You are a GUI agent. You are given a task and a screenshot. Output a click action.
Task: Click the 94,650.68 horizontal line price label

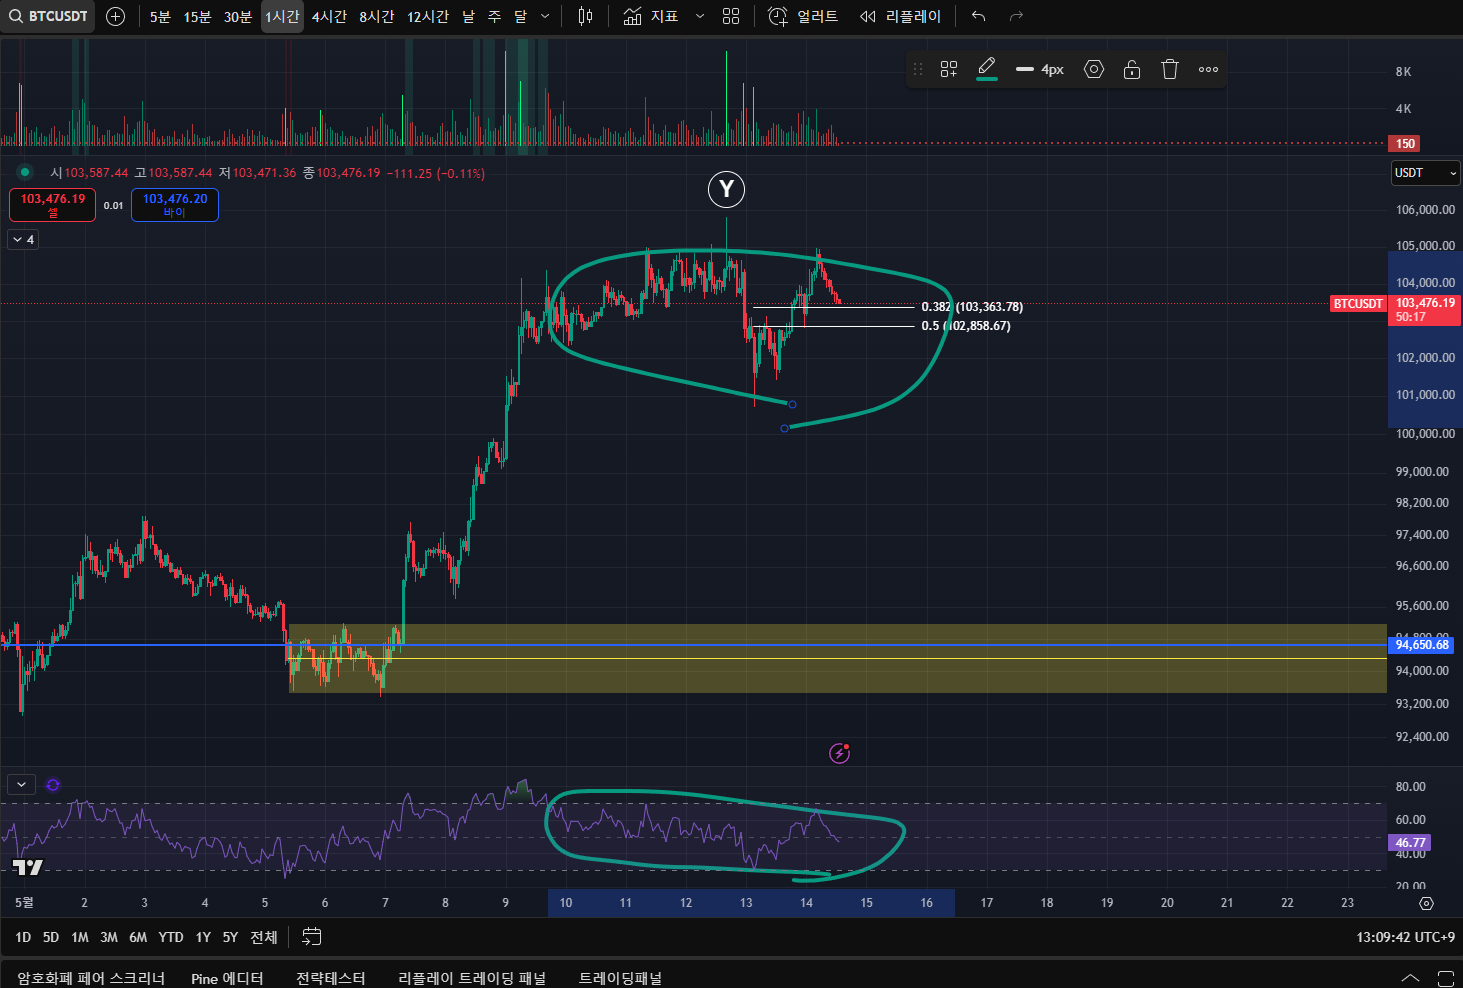(1422, 645)
